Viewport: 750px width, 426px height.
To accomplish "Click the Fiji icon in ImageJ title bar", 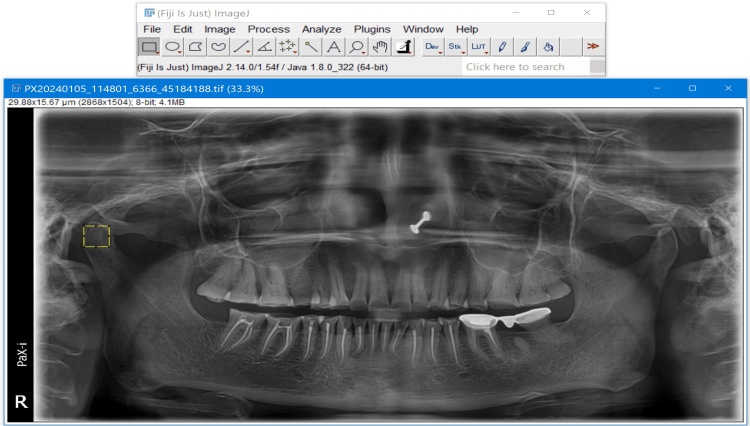I will click(149, 13).
